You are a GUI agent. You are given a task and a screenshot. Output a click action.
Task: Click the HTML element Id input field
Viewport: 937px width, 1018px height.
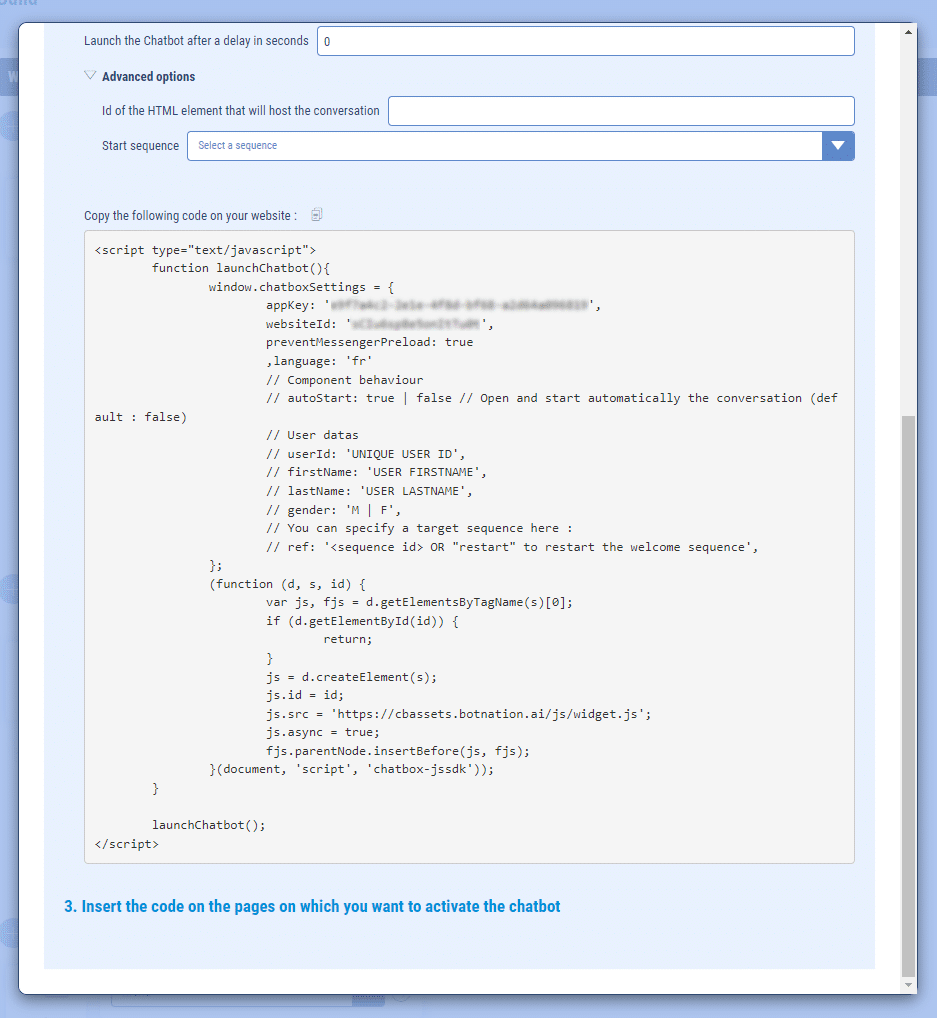point(620,111)
